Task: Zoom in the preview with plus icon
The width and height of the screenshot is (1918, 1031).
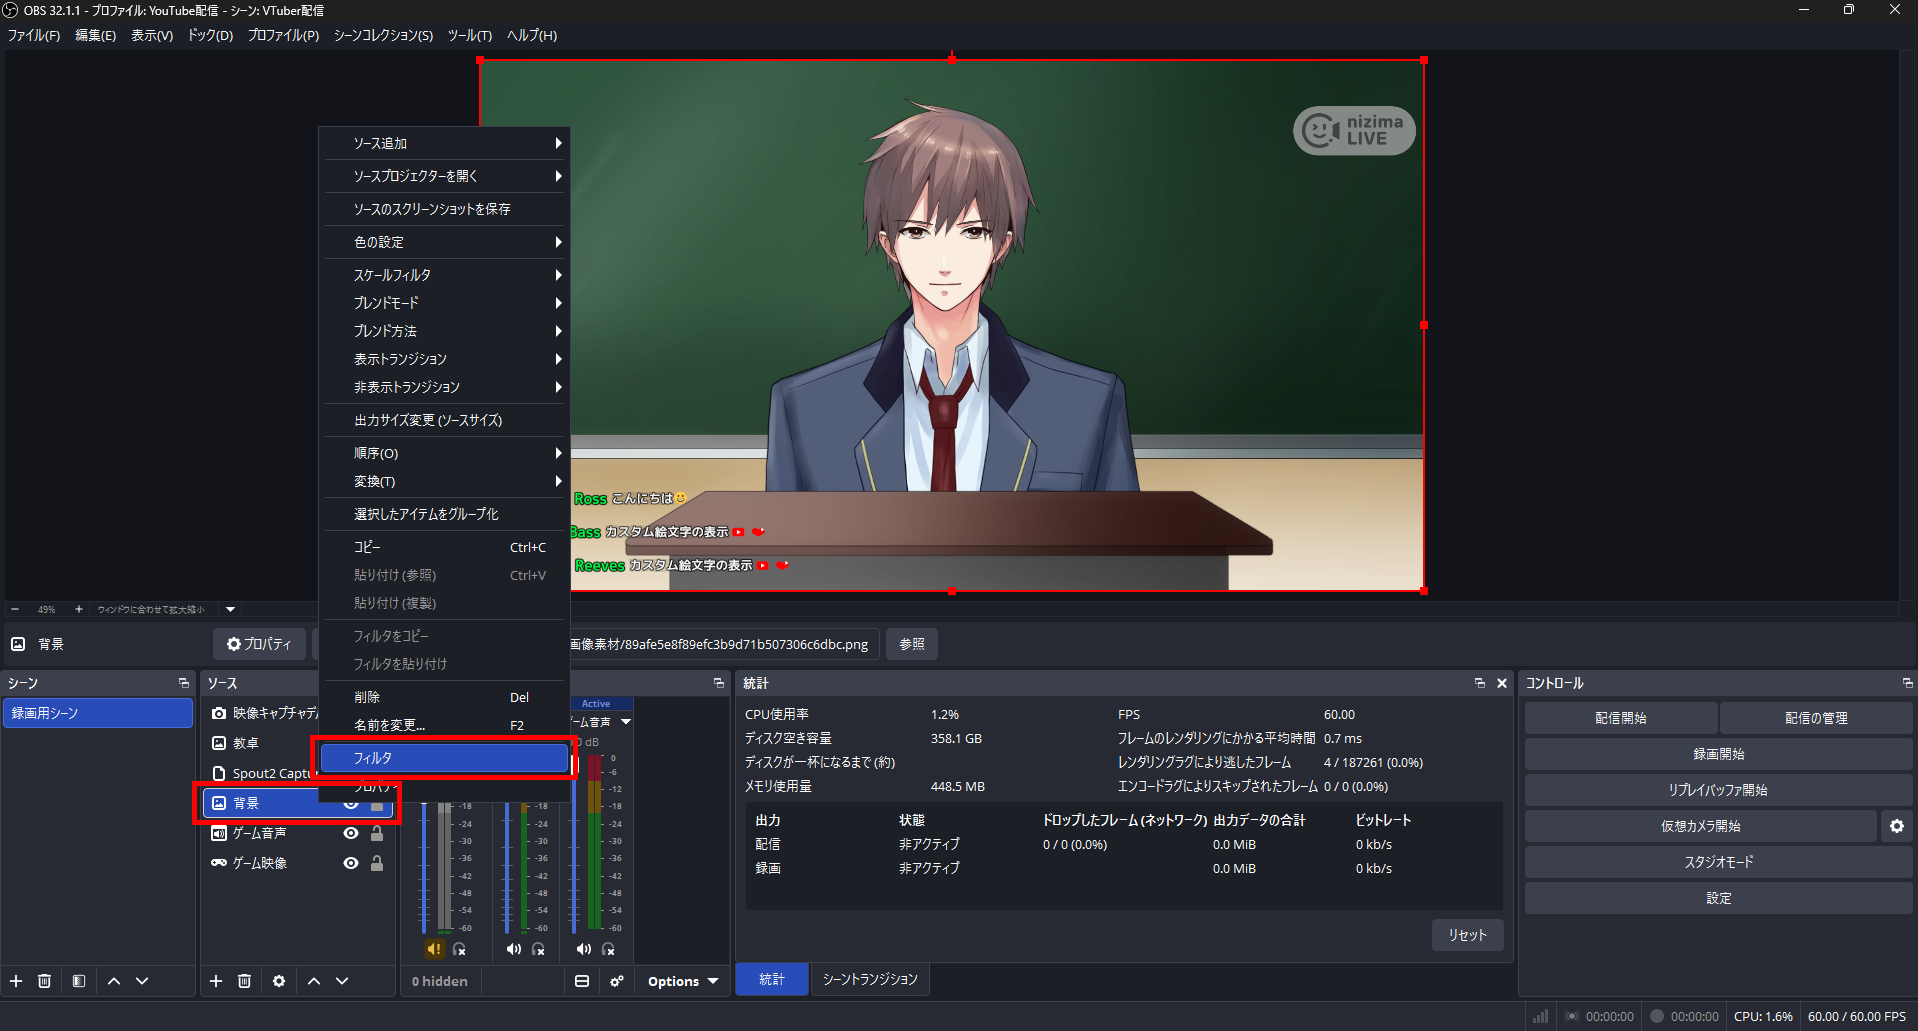Action: tap(79, 609)
